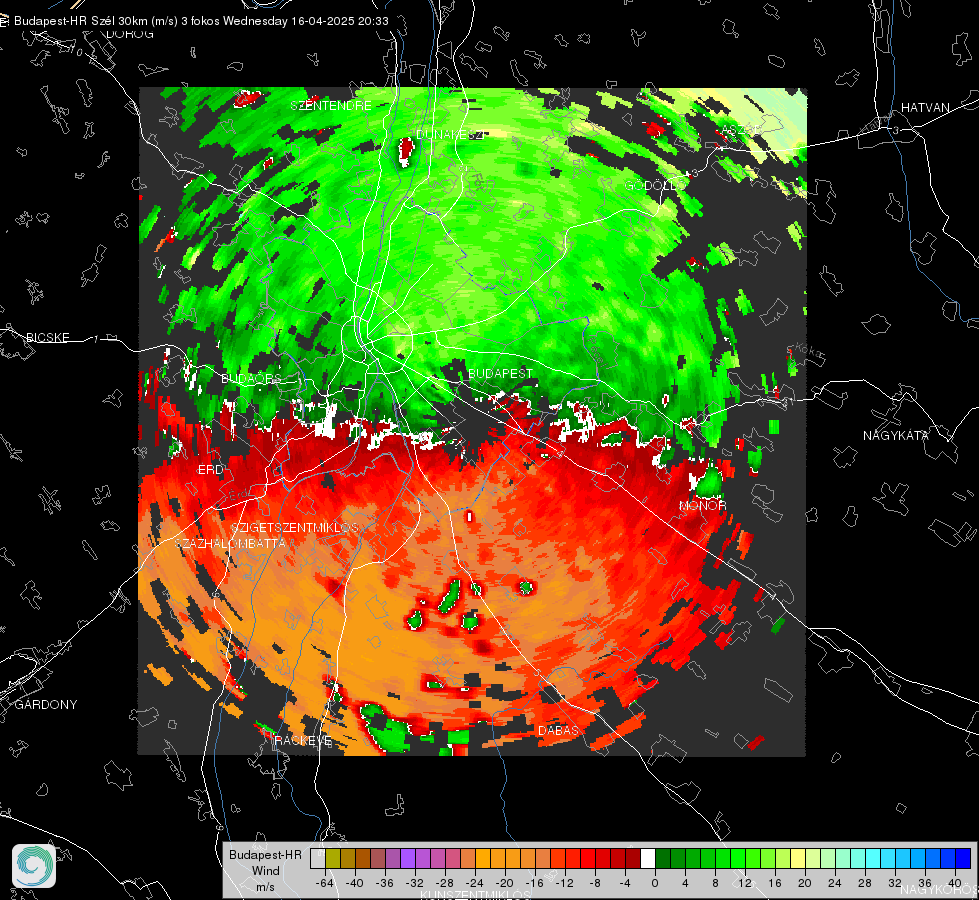Image resolution: width=979 pixels, height=900 pixels.
Task: Select the white zero-velocity legend swatch
Action: 648,858
